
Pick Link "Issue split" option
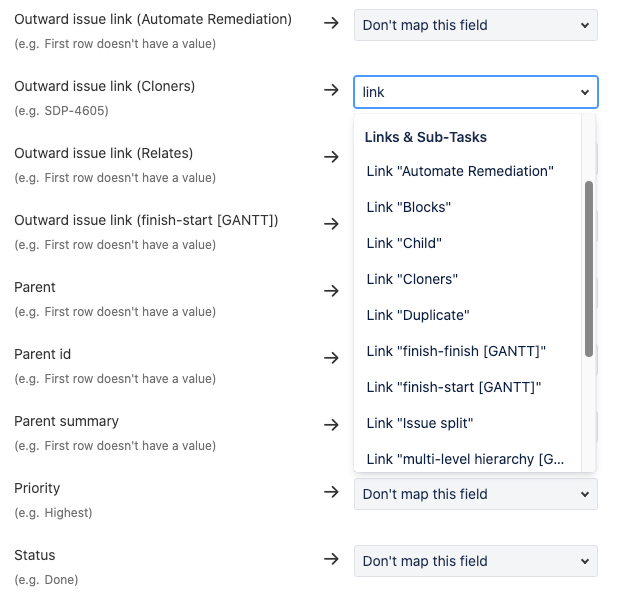(468, 423)
